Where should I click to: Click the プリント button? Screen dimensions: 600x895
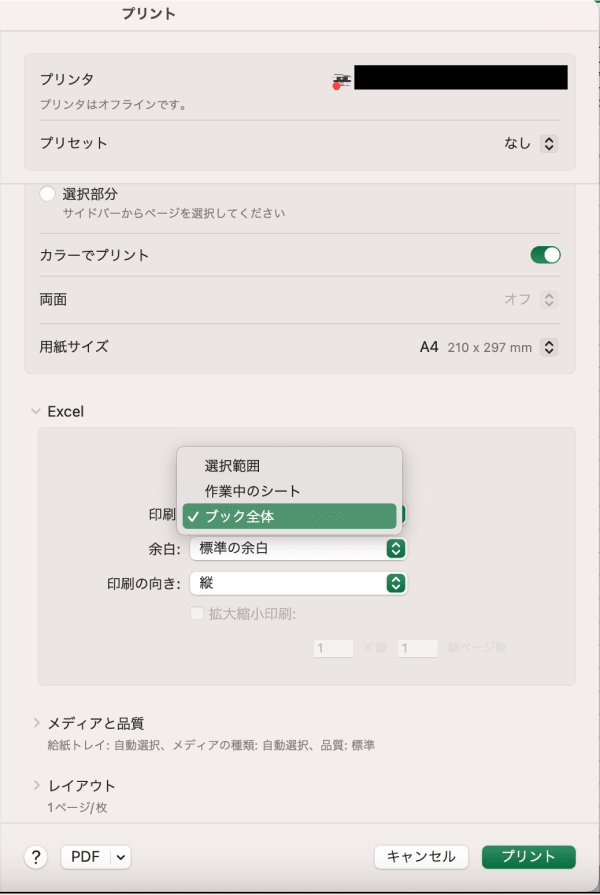pyautogui.click(x=528, y=856)
